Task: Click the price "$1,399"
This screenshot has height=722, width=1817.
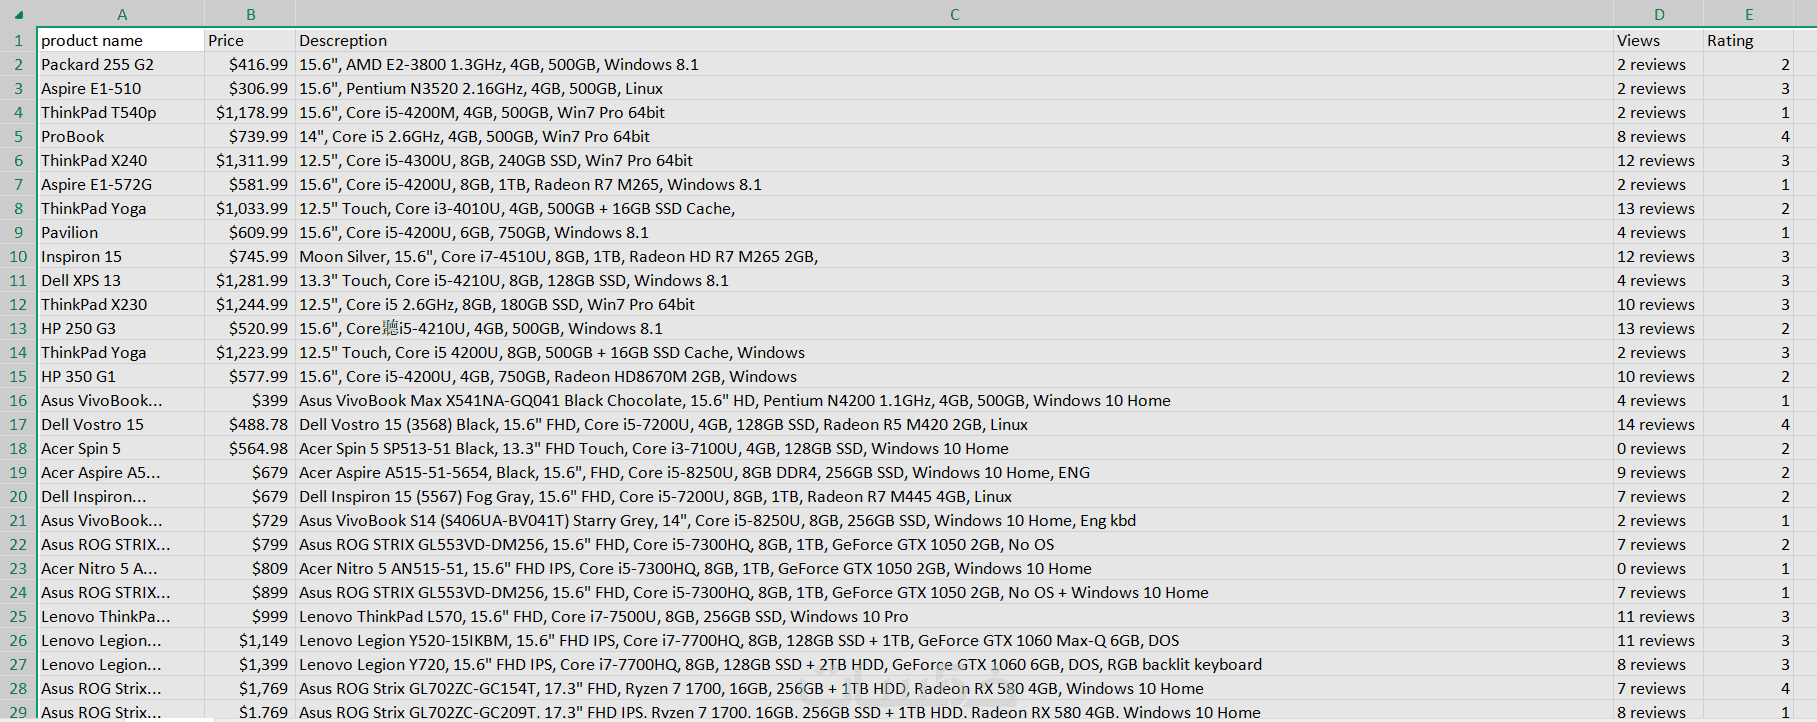Action: point(250,664)
